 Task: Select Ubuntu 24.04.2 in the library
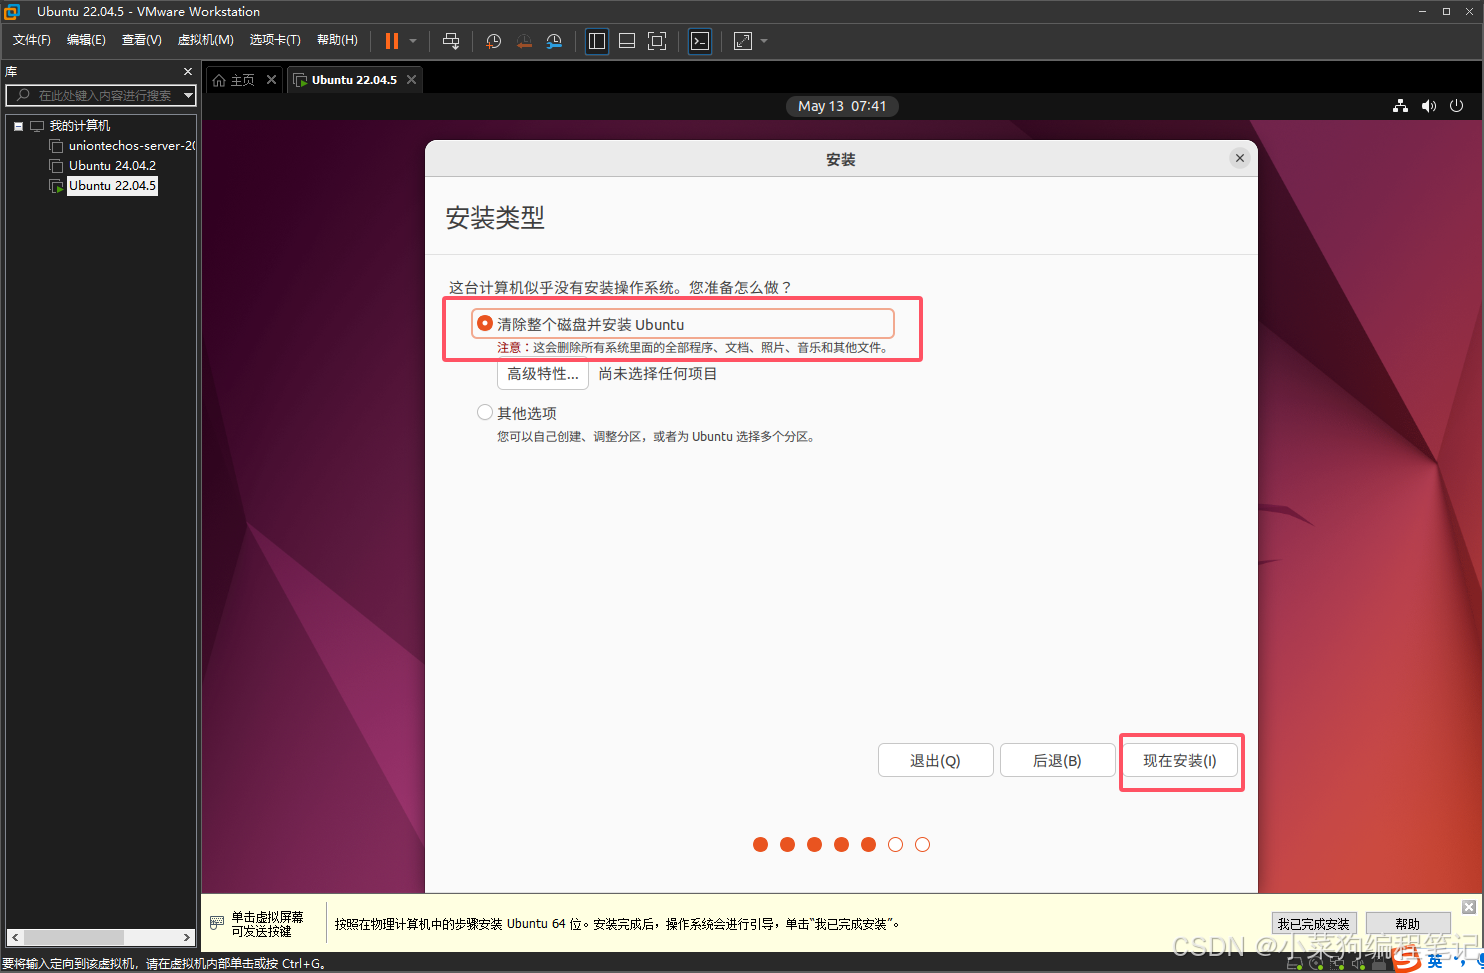112,165
